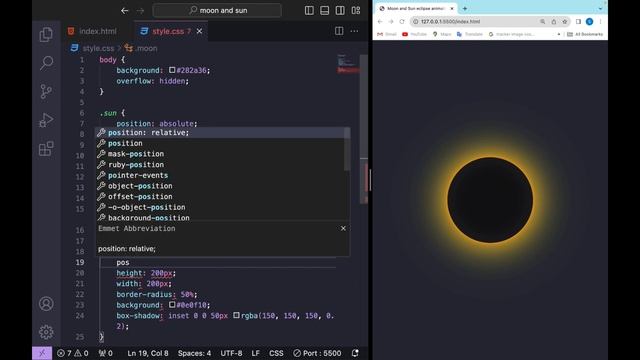Open the Accounts menu in the activity bar
640x360 pixels.
coord(46,304)
